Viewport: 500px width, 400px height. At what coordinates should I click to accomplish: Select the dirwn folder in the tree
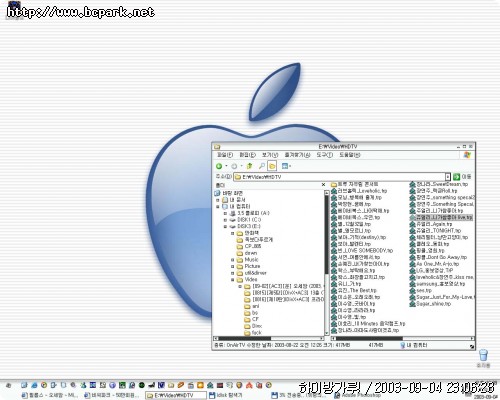pyautogui.click(x=247, y=253)
